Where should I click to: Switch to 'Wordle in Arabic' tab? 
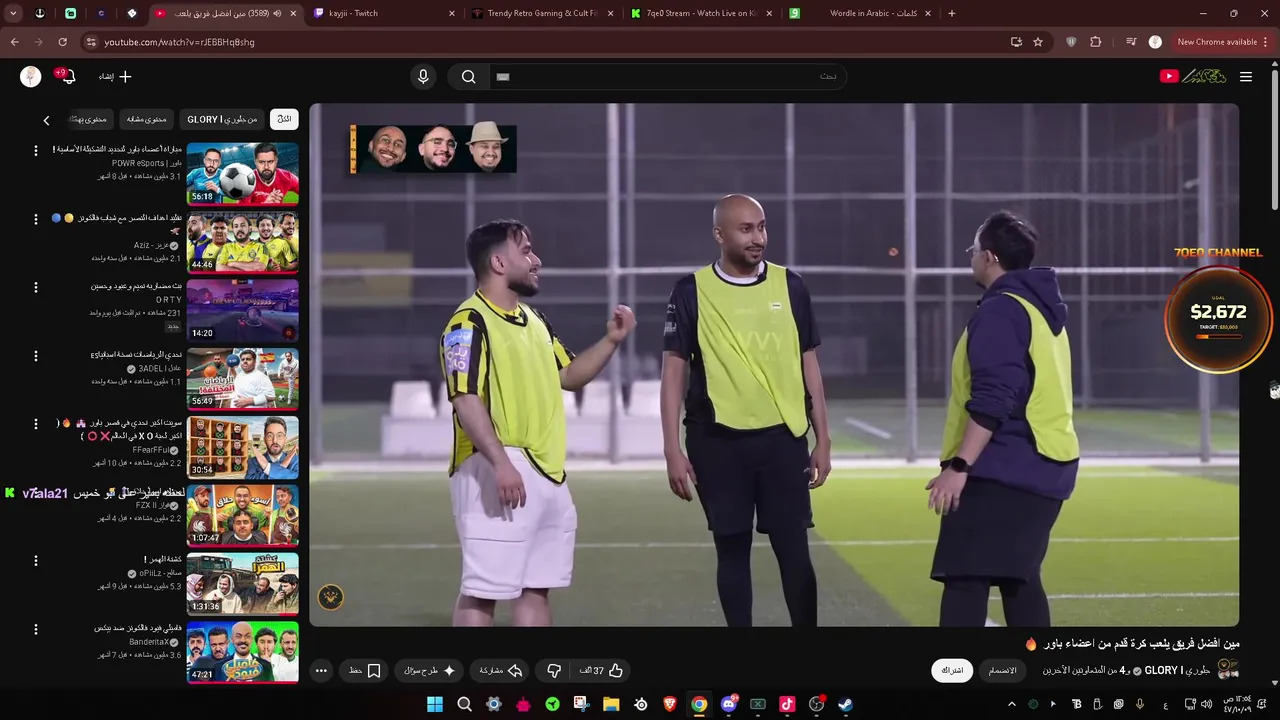tap(860, 13)
